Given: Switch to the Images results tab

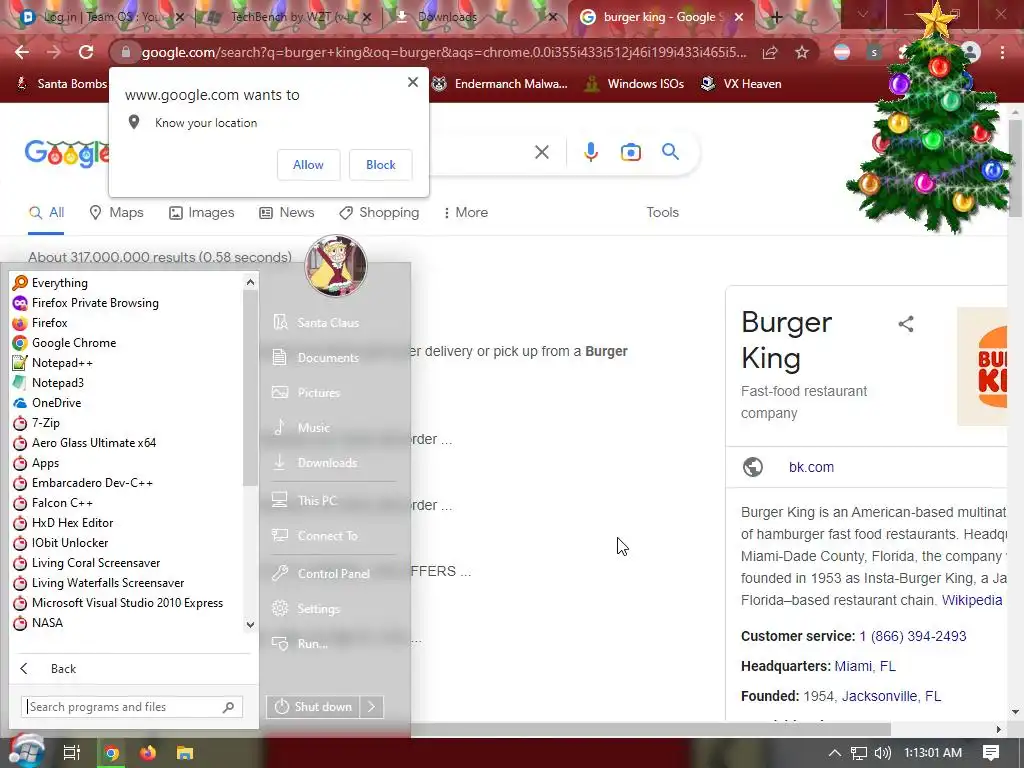Looking at the screenshot, I should [x=201, y=212].
